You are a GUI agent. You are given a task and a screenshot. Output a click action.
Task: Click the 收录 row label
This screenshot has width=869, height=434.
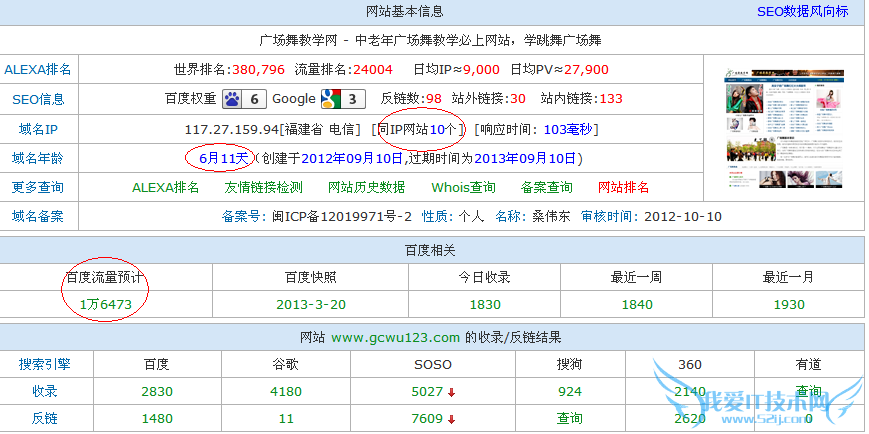[45, 391]
